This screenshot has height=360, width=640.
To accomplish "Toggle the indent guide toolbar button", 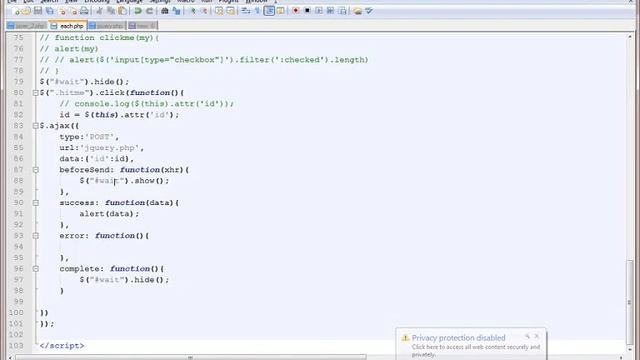I will pos(269,11).
